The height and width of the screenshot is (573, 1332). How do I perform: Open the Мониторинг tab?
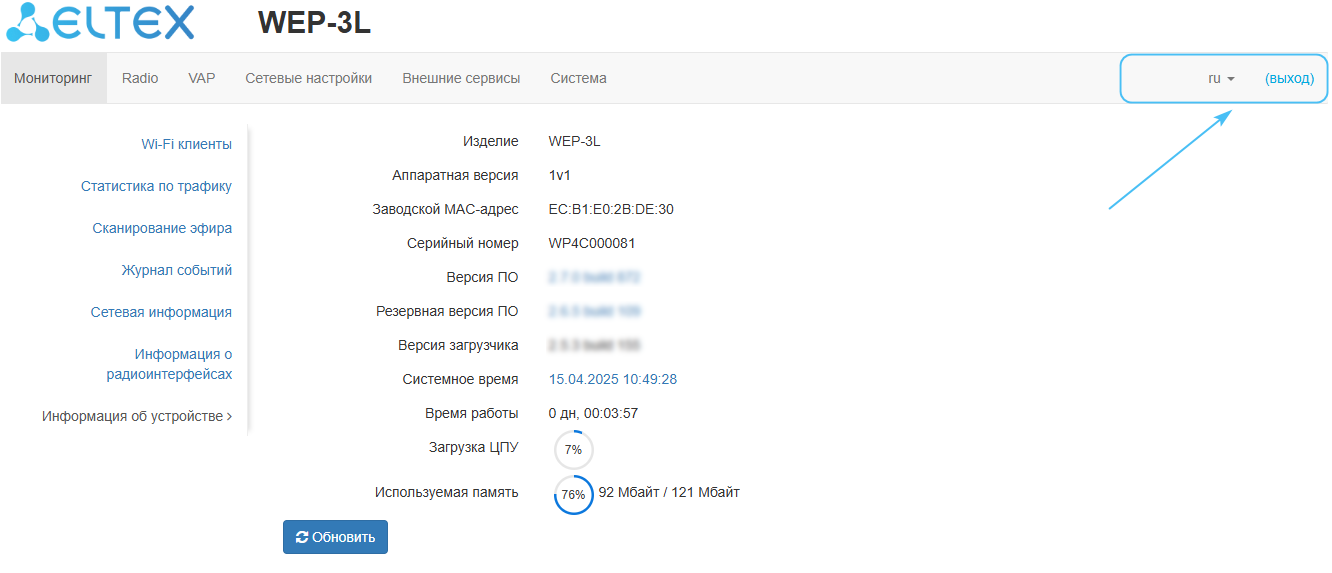[x=53, y=78]
